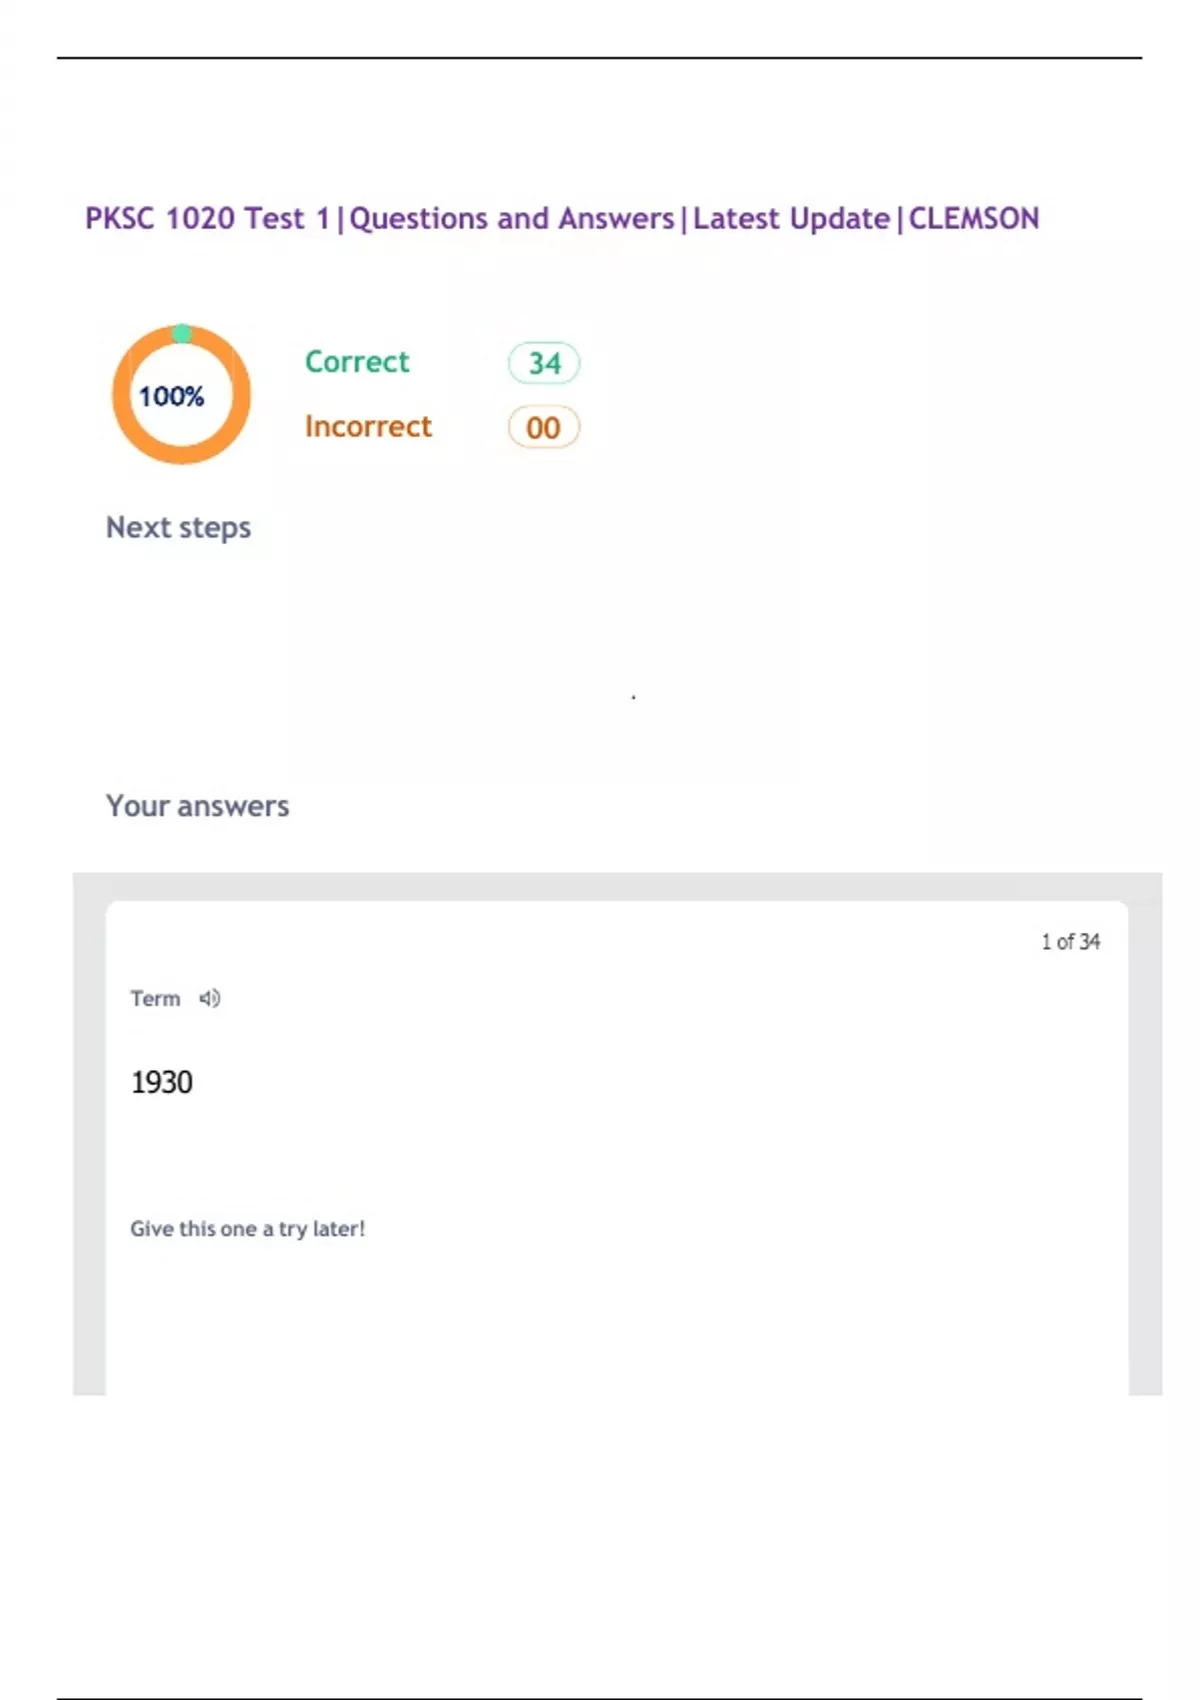Screen dimensions: 1200x1700
Task: Open the Next steps heading
Action: click(178, 527)
